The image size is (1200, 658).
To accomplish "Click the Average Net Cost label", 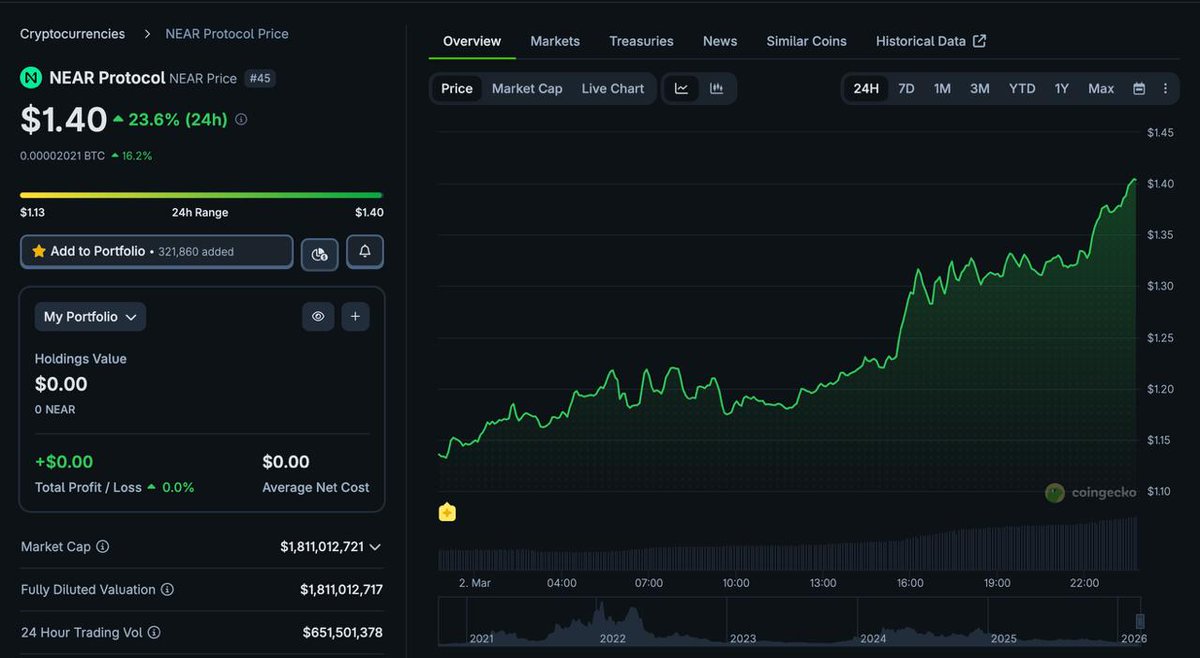I will coord(316,488).
